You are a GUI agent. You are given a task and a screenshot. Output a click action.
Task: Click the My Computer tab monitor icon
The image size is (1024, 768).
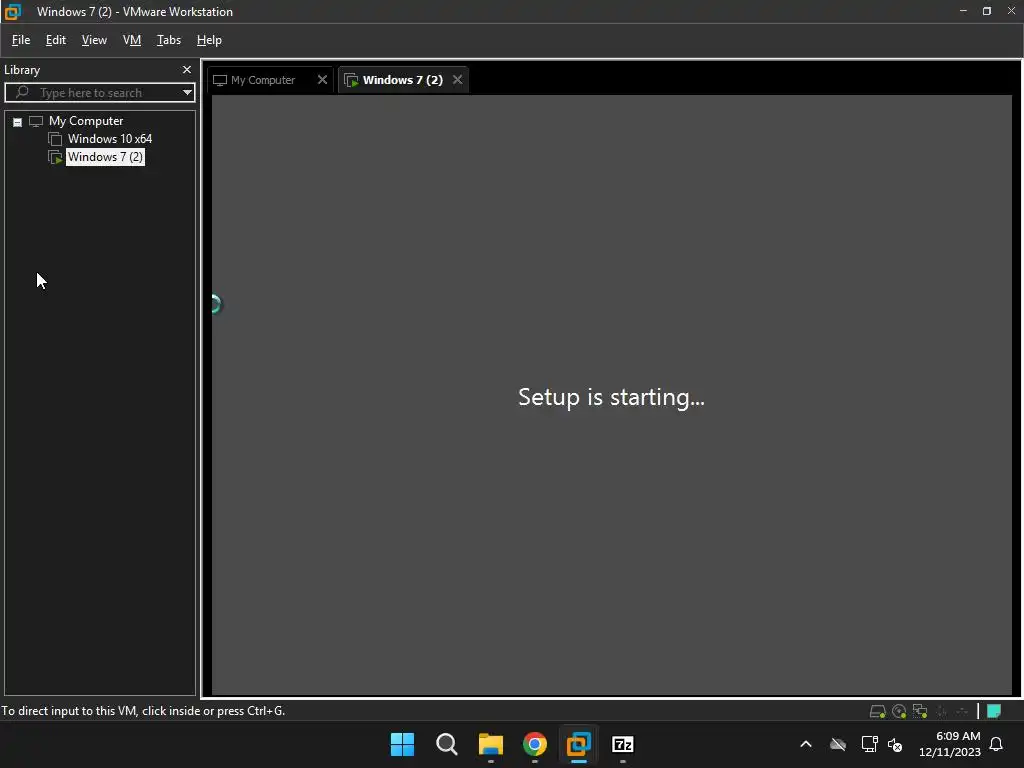(x=220, y=80)
